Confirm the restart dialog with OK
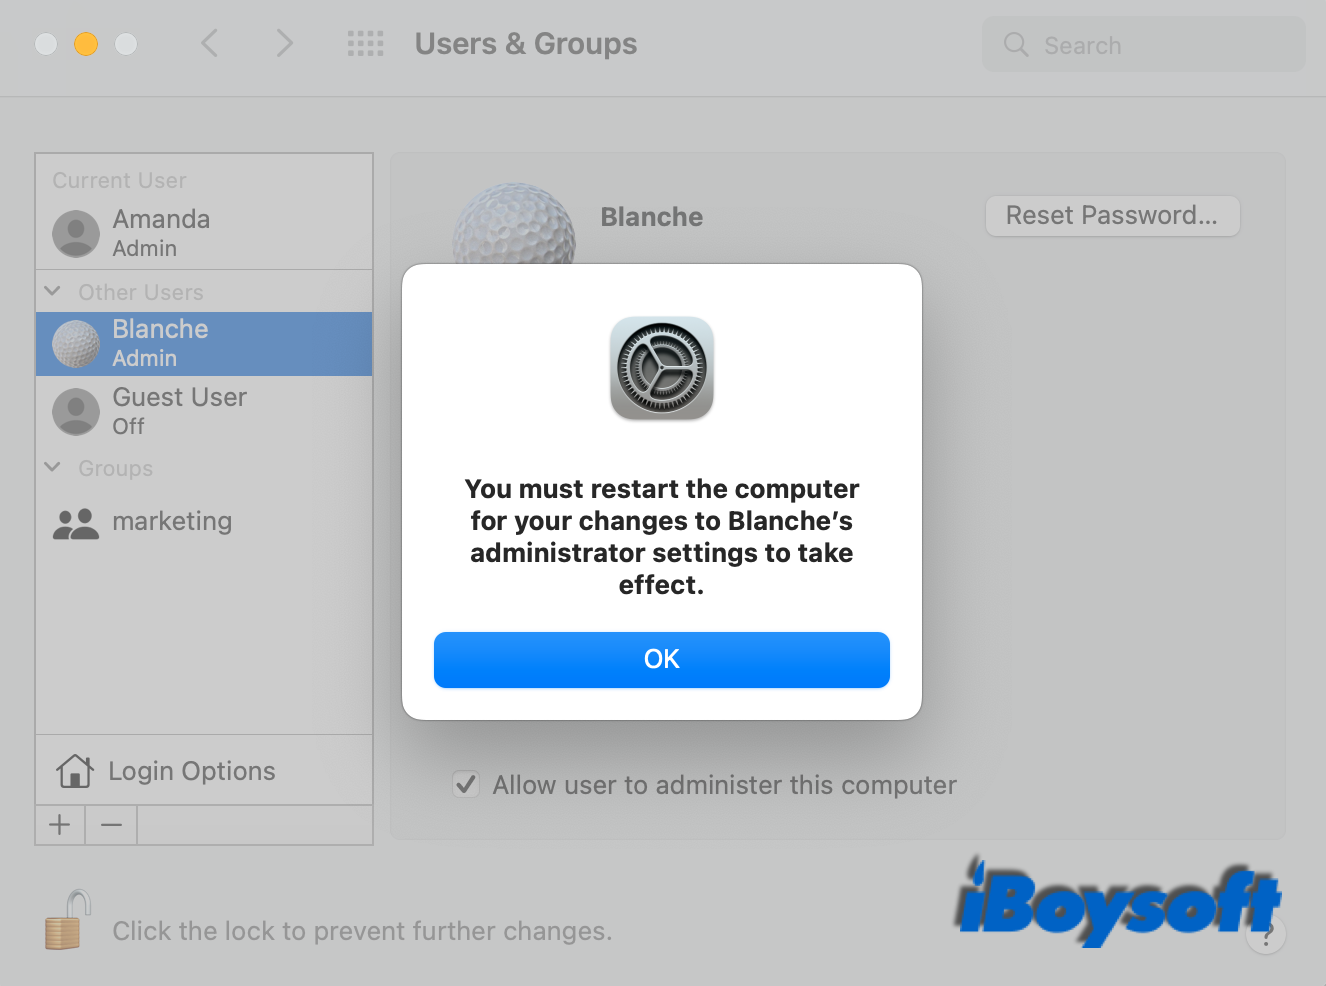The width and height of the screenshot is (1326, 986). [x=662, y=660]
